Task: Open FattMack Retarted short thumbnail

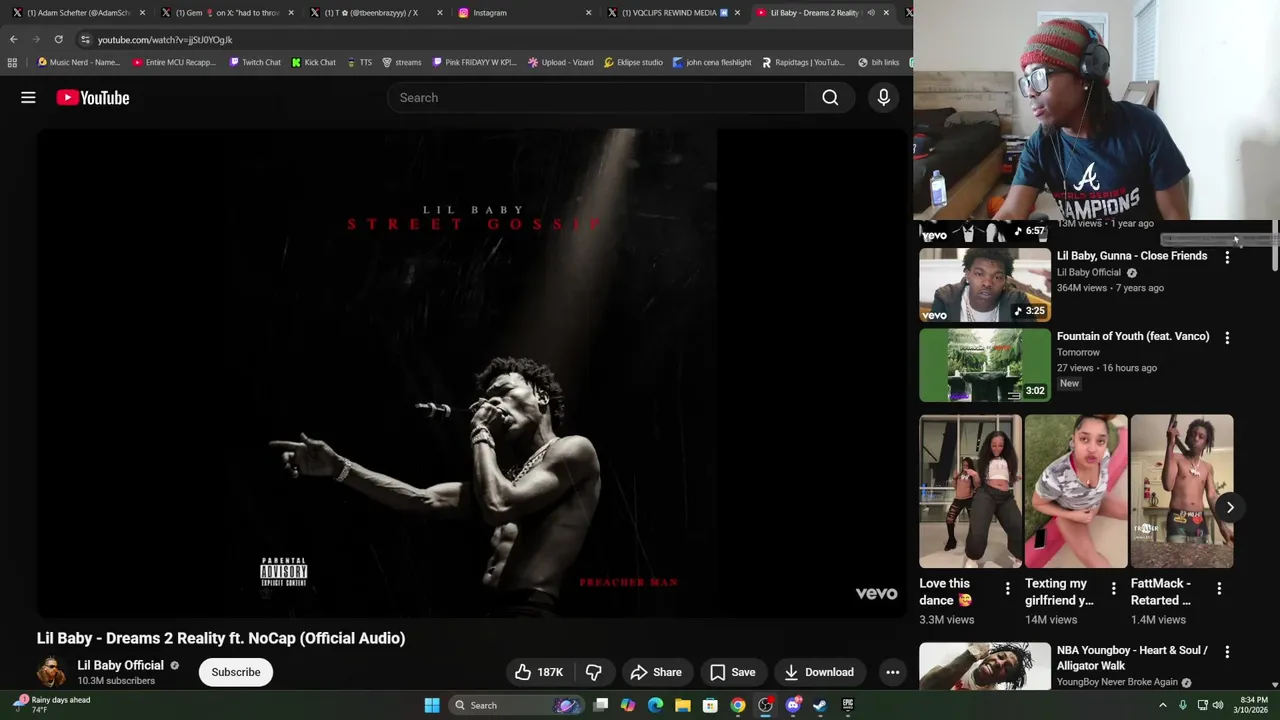Action: (1182, 491)
